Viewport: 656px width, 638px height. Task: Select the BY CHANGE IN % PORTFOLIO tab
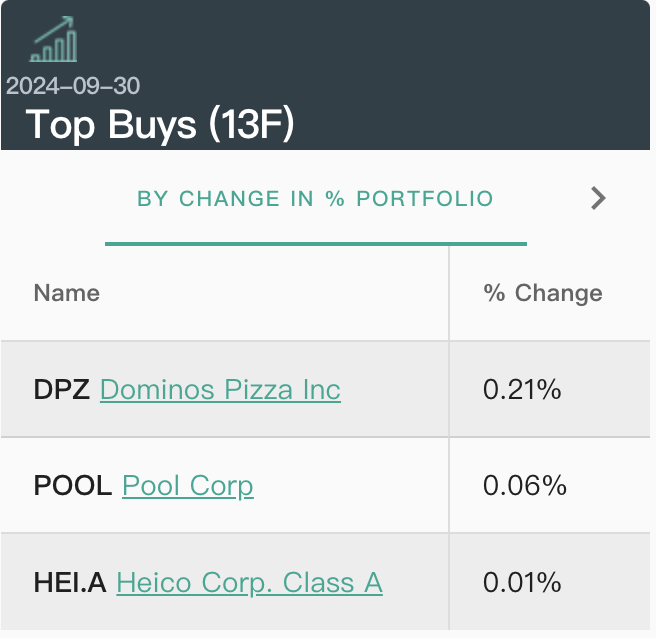315,198
